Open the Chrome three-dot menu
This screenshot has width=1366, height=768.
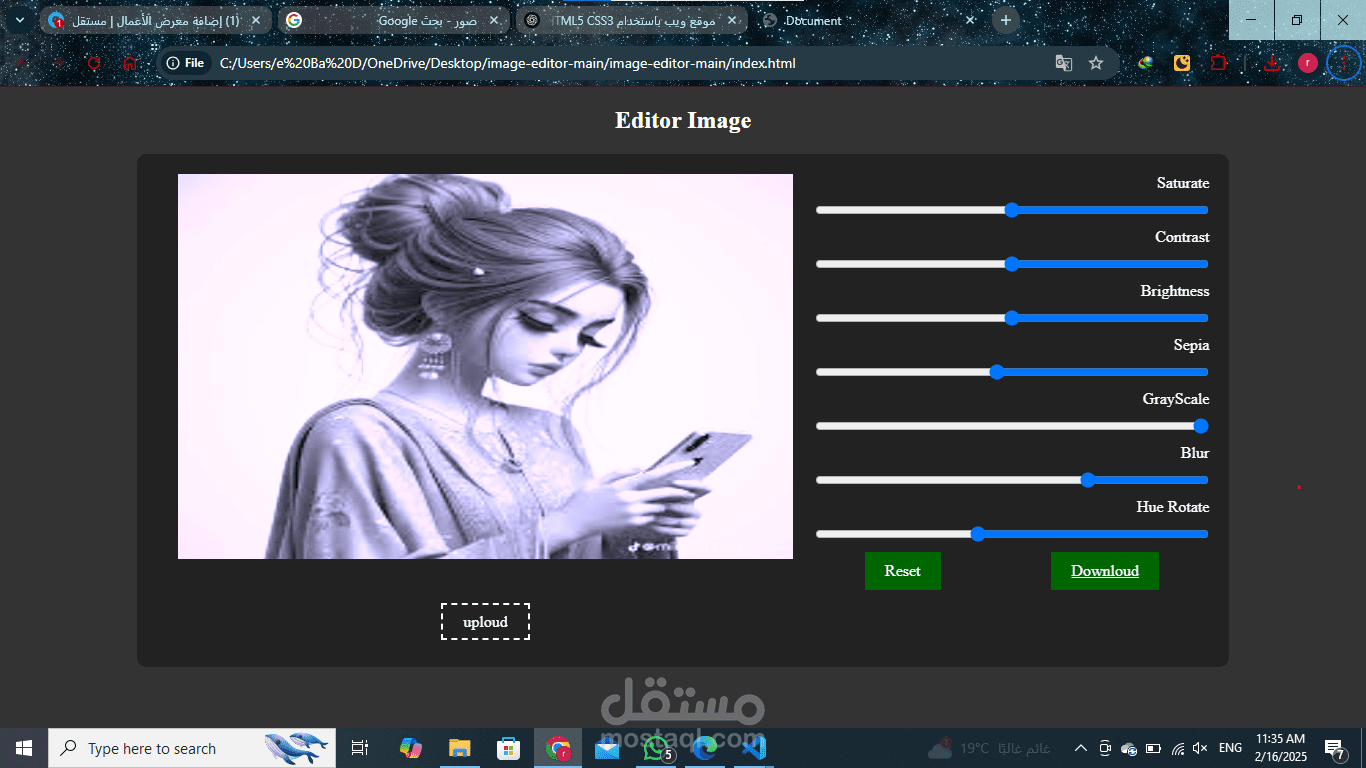(x=1344, y=63)
